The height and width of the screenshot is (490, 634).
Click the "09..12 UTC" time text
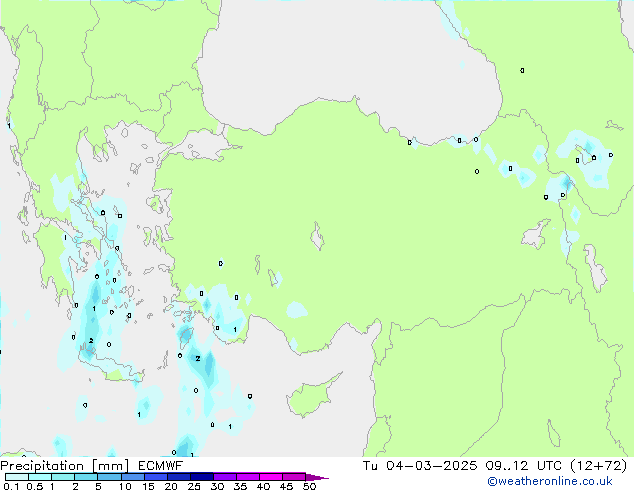click(x=523, y=466)
